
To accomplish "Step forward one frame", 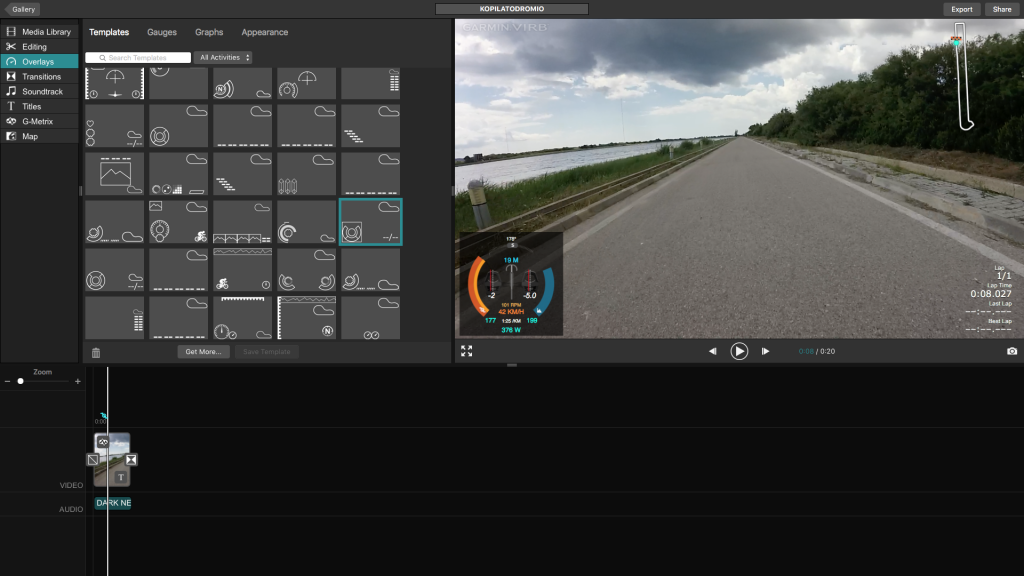I will coord(765,351).
